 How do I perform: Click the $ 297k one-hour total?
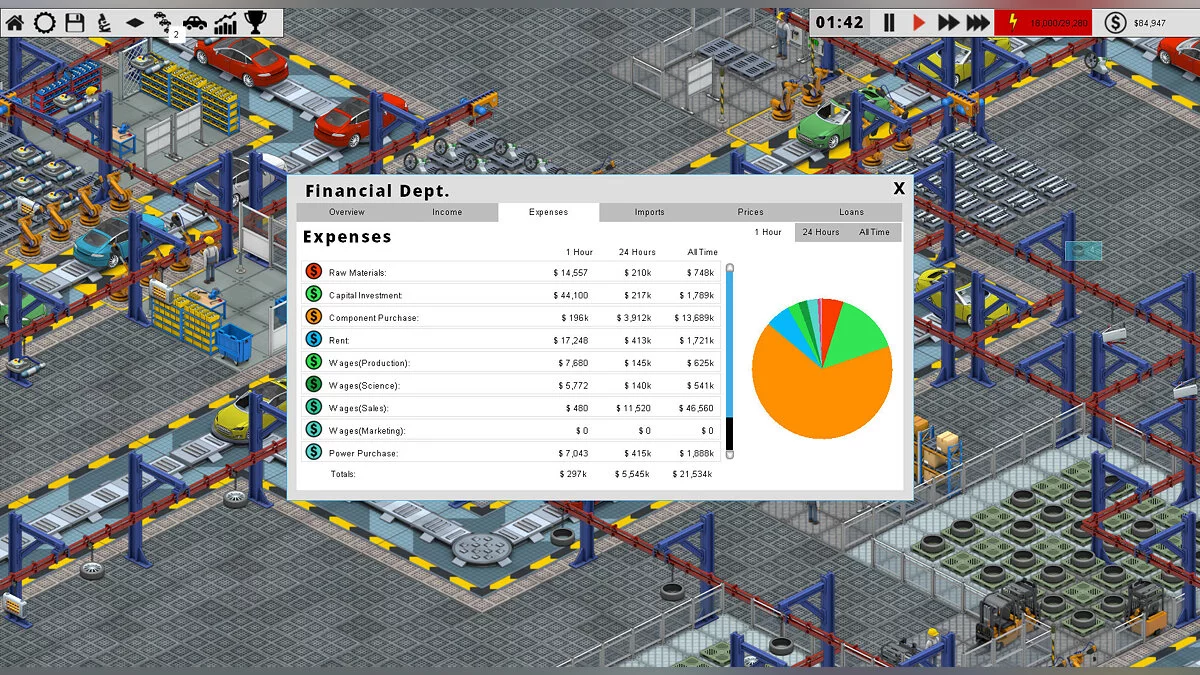[574, 474]
